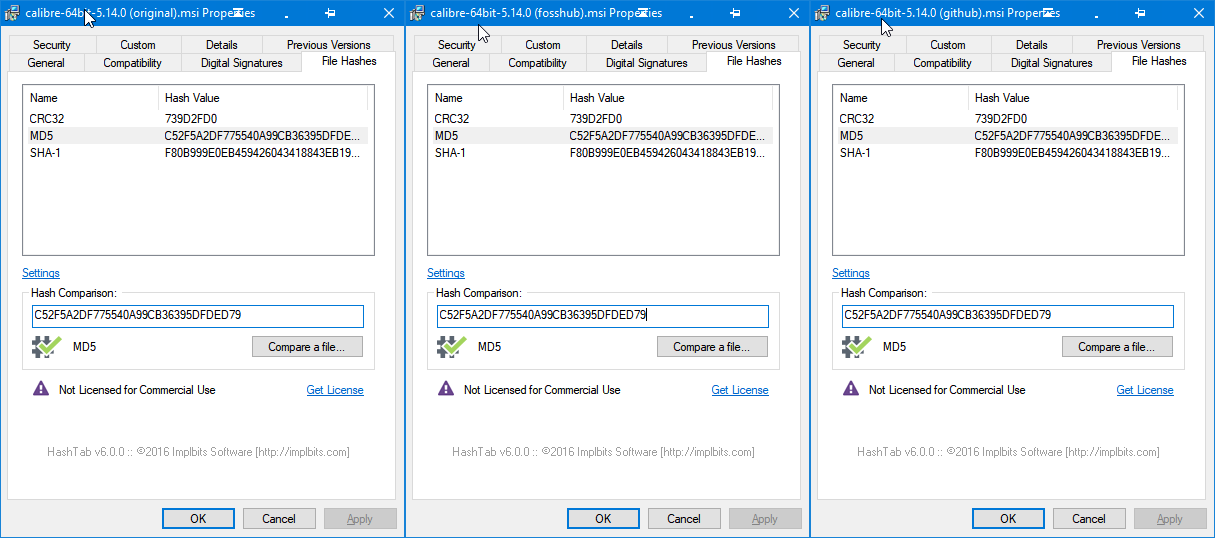The width and height of the screenshot is (1215, 538).
Task: Click the Hash Comparison text field in the github.msi dialog
Action: point(1007,316)
